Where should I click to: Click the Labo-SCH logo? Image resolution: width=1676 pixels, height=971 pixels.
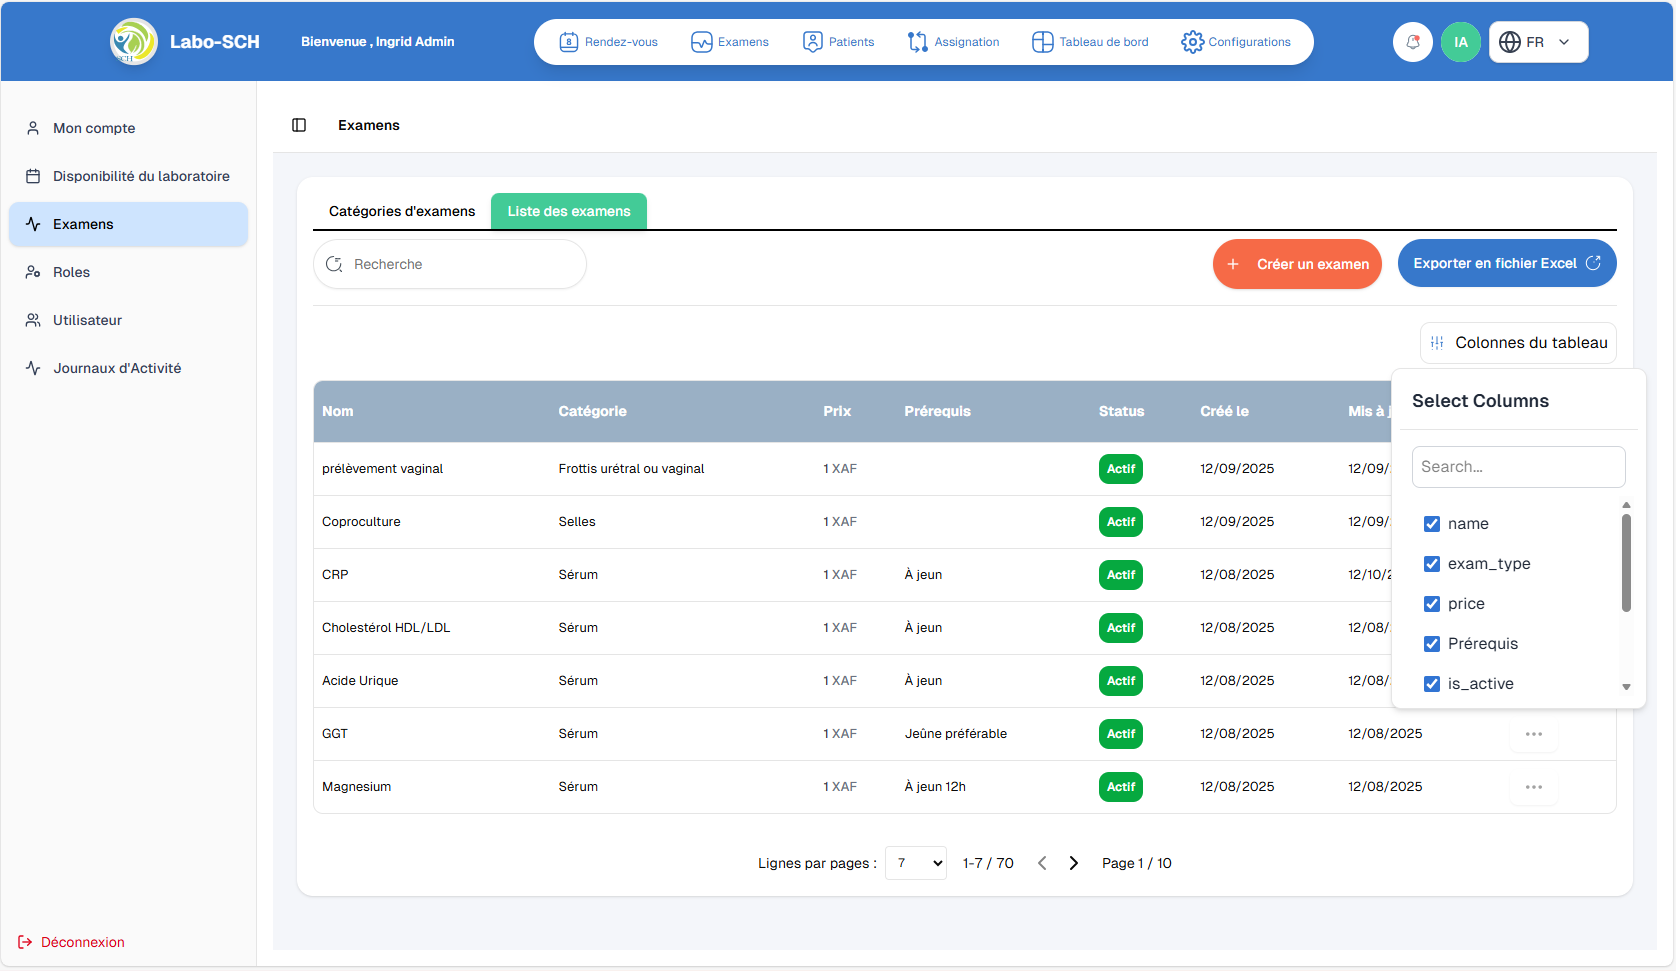point(134,42)
